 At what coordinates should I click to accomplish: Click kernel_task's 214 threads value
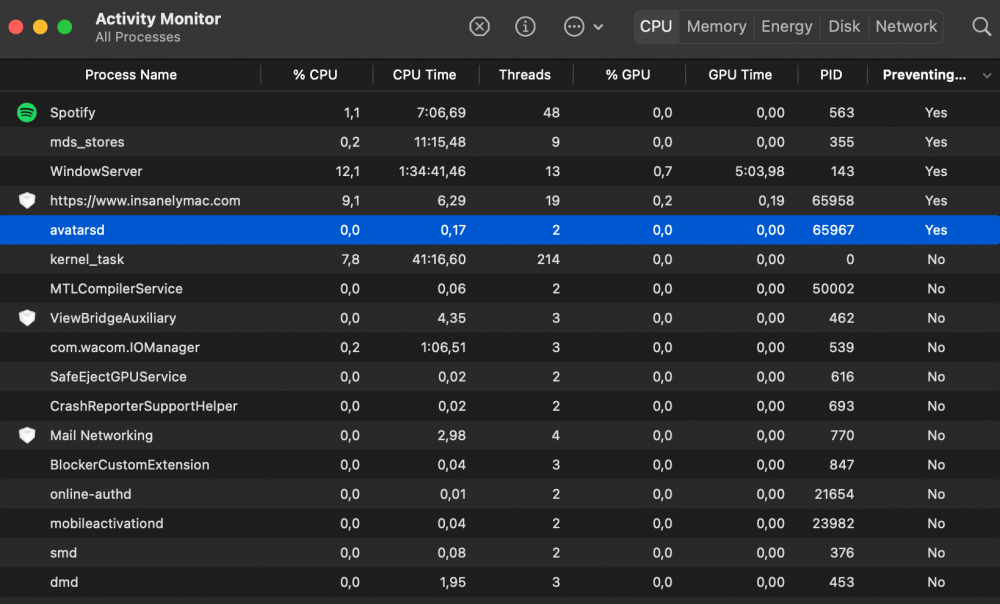(548, 260)
